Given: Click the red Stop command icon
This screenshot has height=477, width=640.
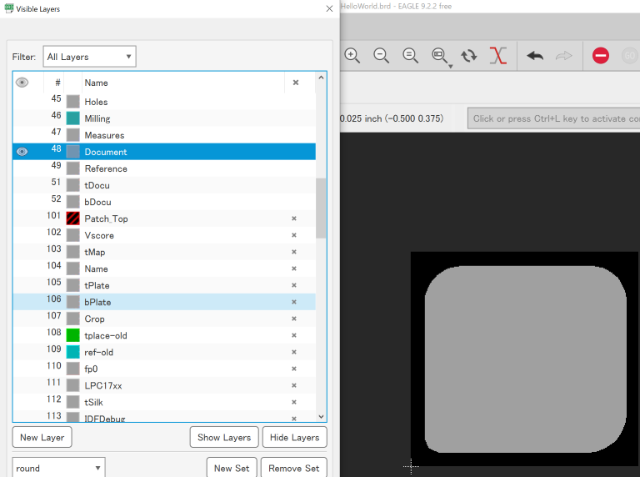Looking at the screenshot, I should tap(601, 55).
